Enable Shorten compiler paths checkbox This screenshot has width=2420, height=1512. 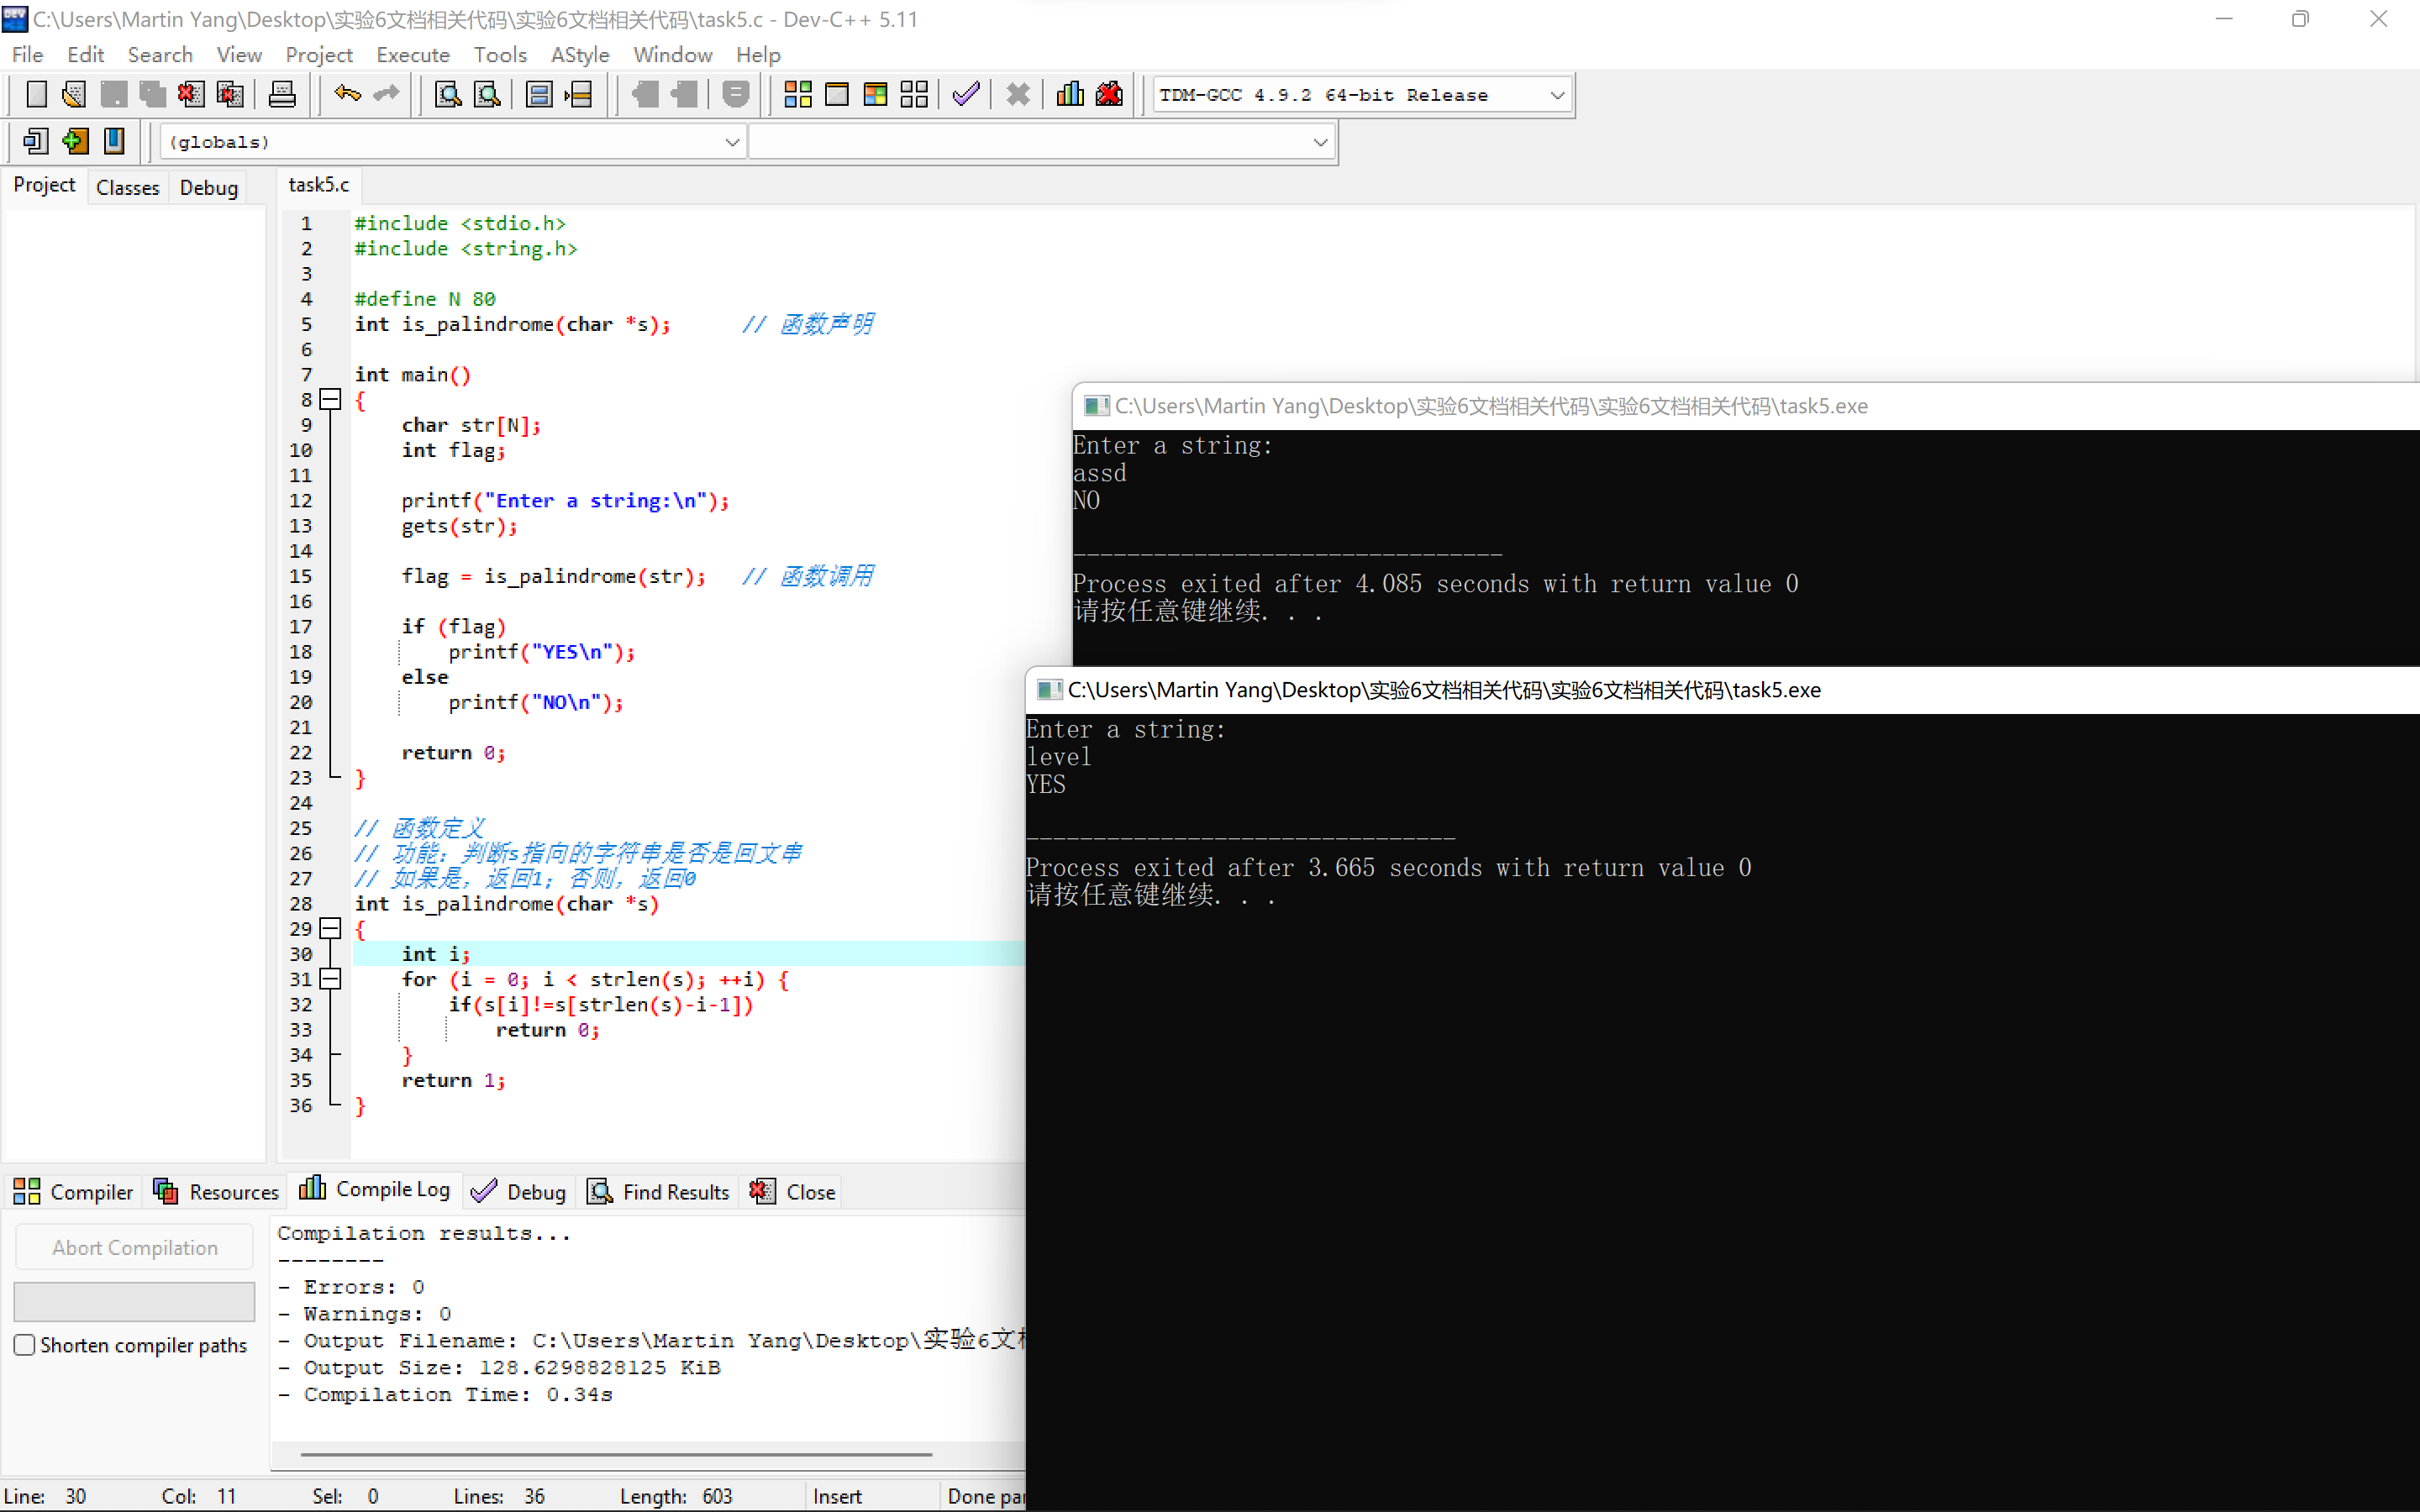25,1345
